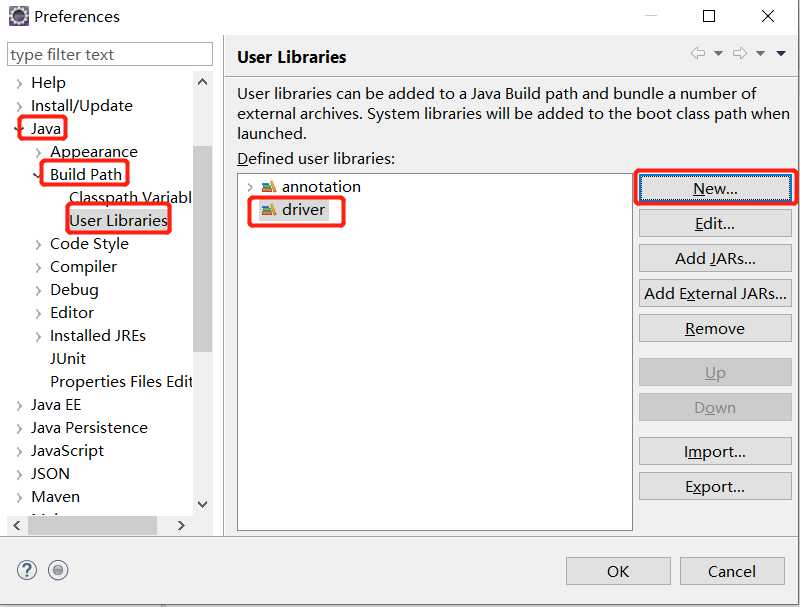Click the tree scroll up arrow
800x607 pixels.
pos(203,82)
